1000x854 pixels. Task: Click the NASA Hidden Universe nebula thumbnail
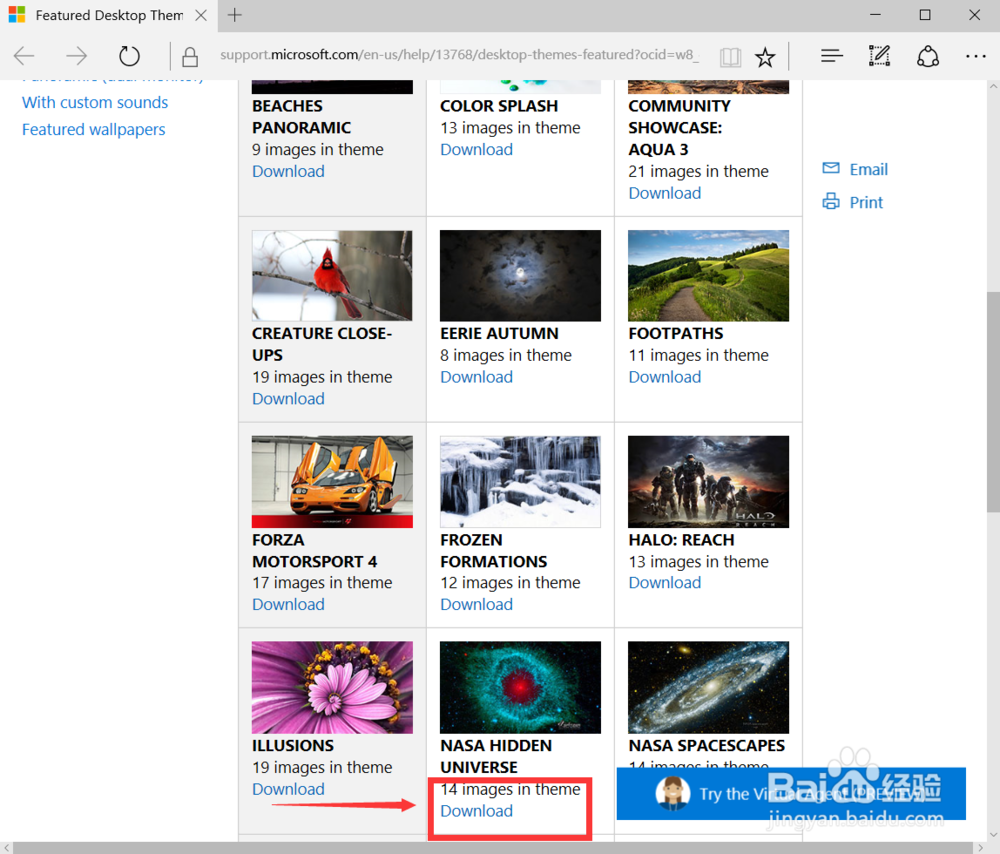520,688
